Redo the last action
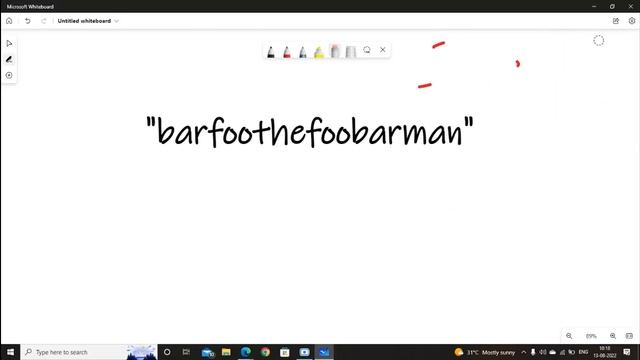This screenshot has width=640, height=360. coord(44,21)
